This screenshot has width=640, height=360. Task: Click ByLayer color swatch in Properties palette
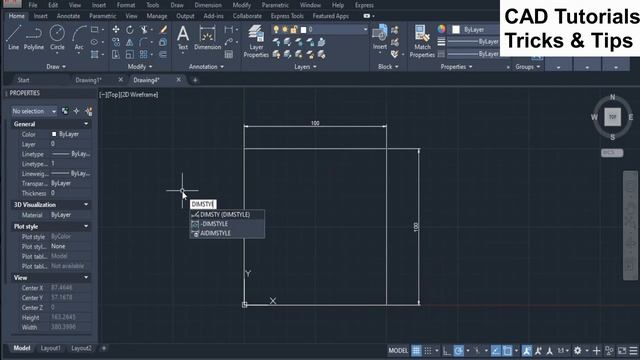point(54,134)
